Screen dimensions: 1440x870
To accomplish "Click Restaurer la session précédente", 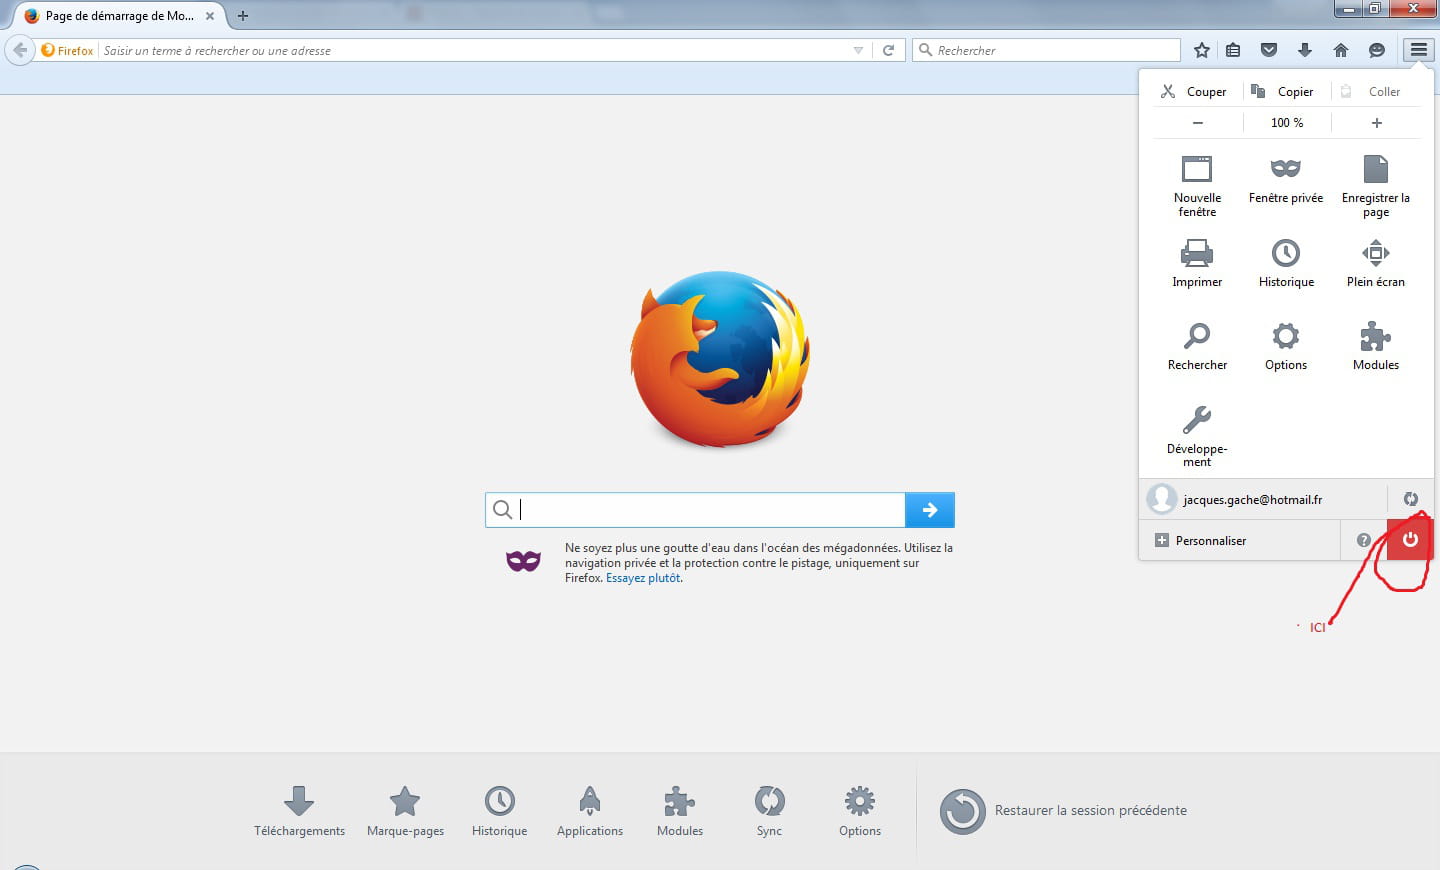I will (x=1063, y=811).
